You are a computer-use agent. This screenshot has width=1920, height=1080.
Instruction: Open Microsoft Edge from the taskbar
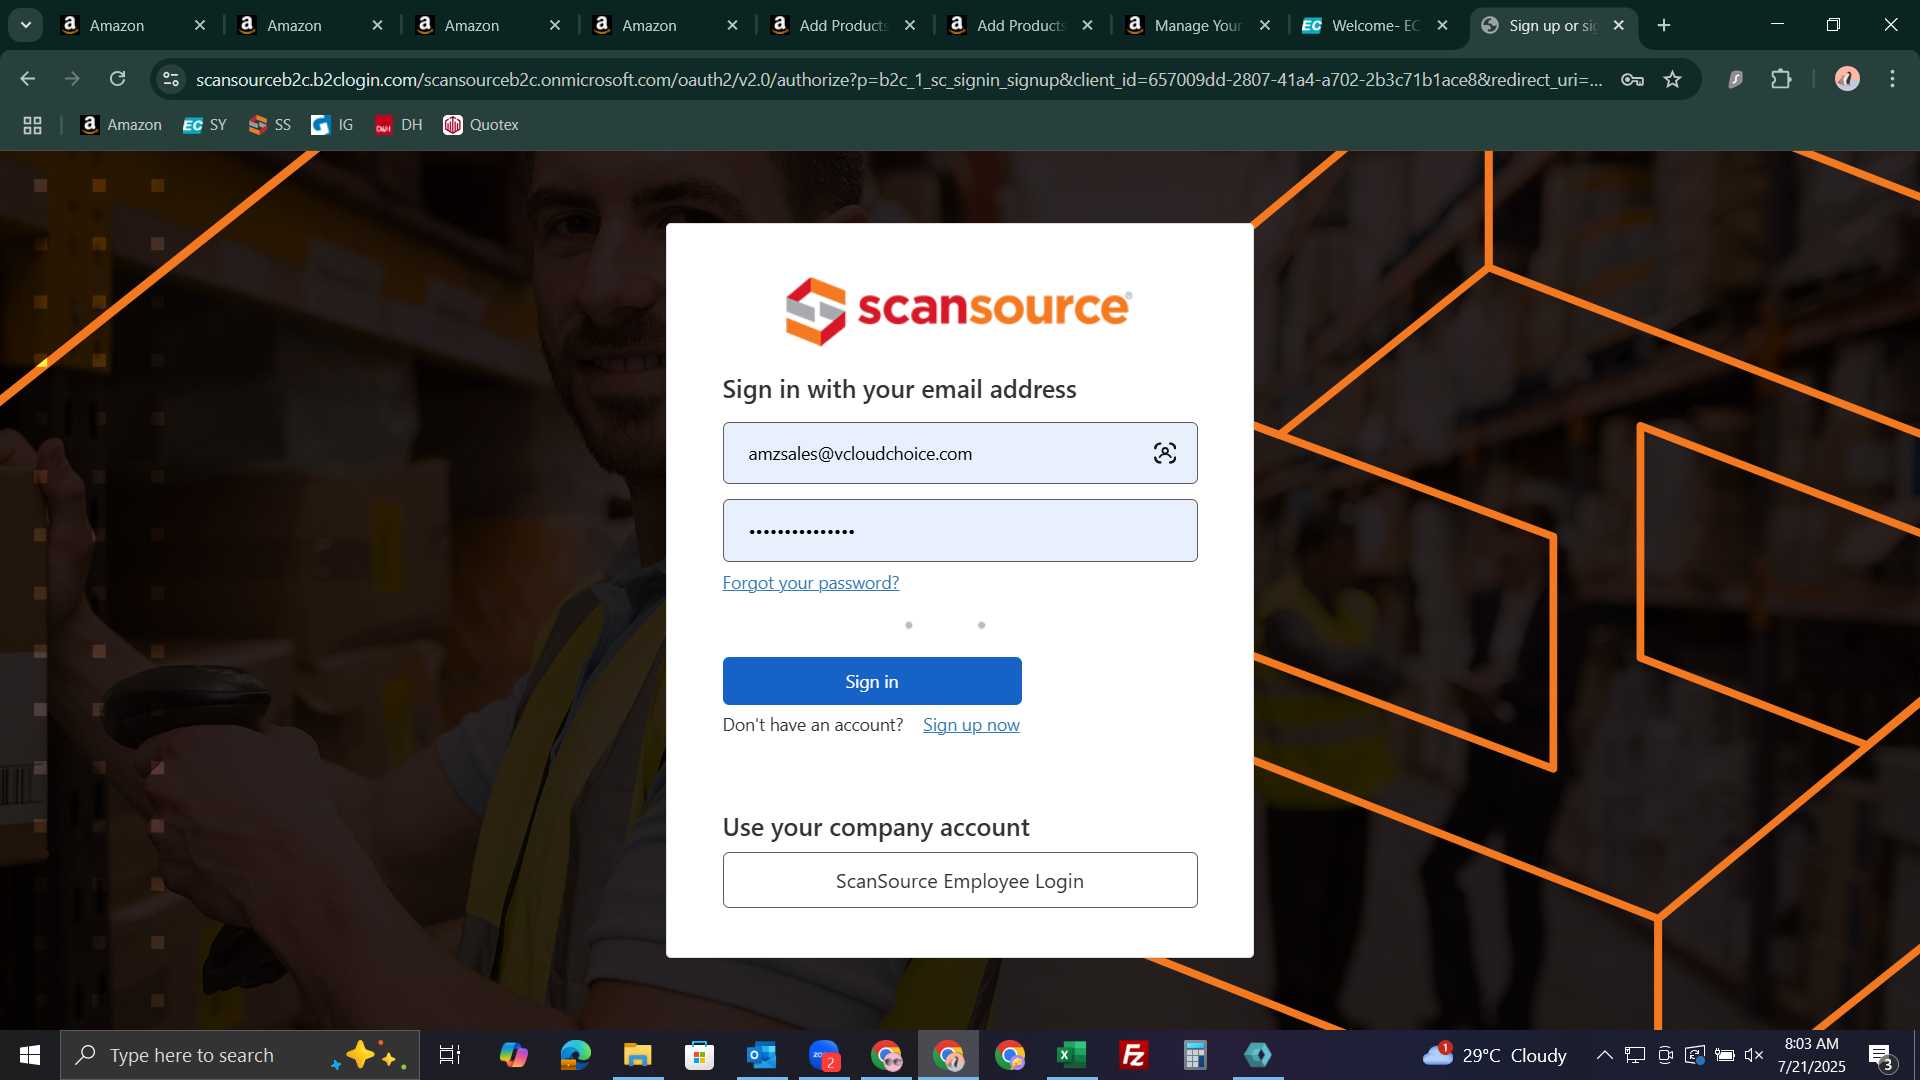coord(575,1055)
